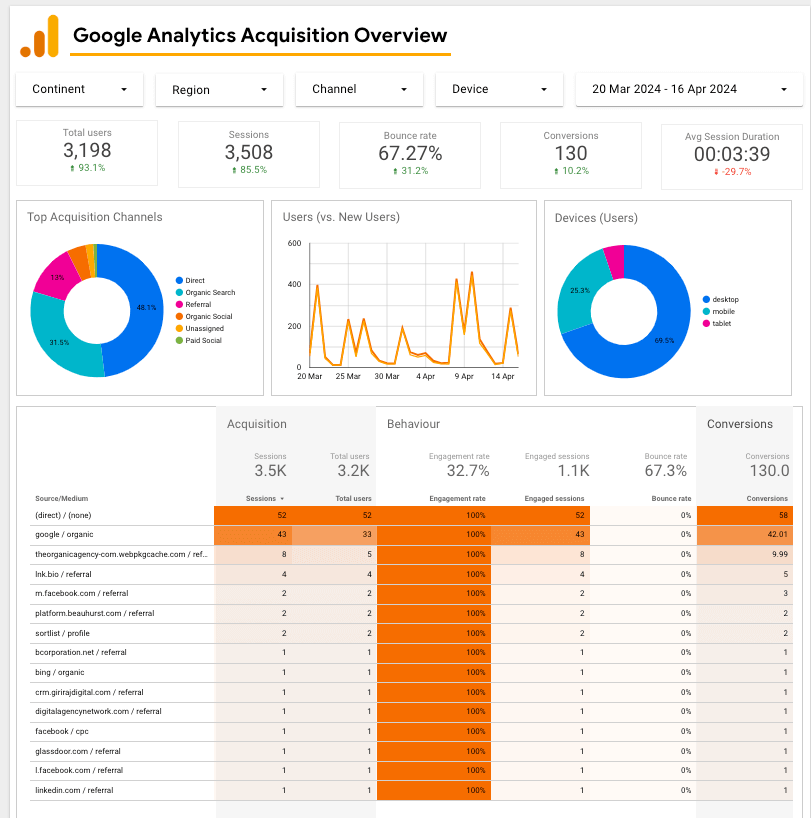
Task: Select the bcorporation.net / referral row
Action: (x=411, y=653)
